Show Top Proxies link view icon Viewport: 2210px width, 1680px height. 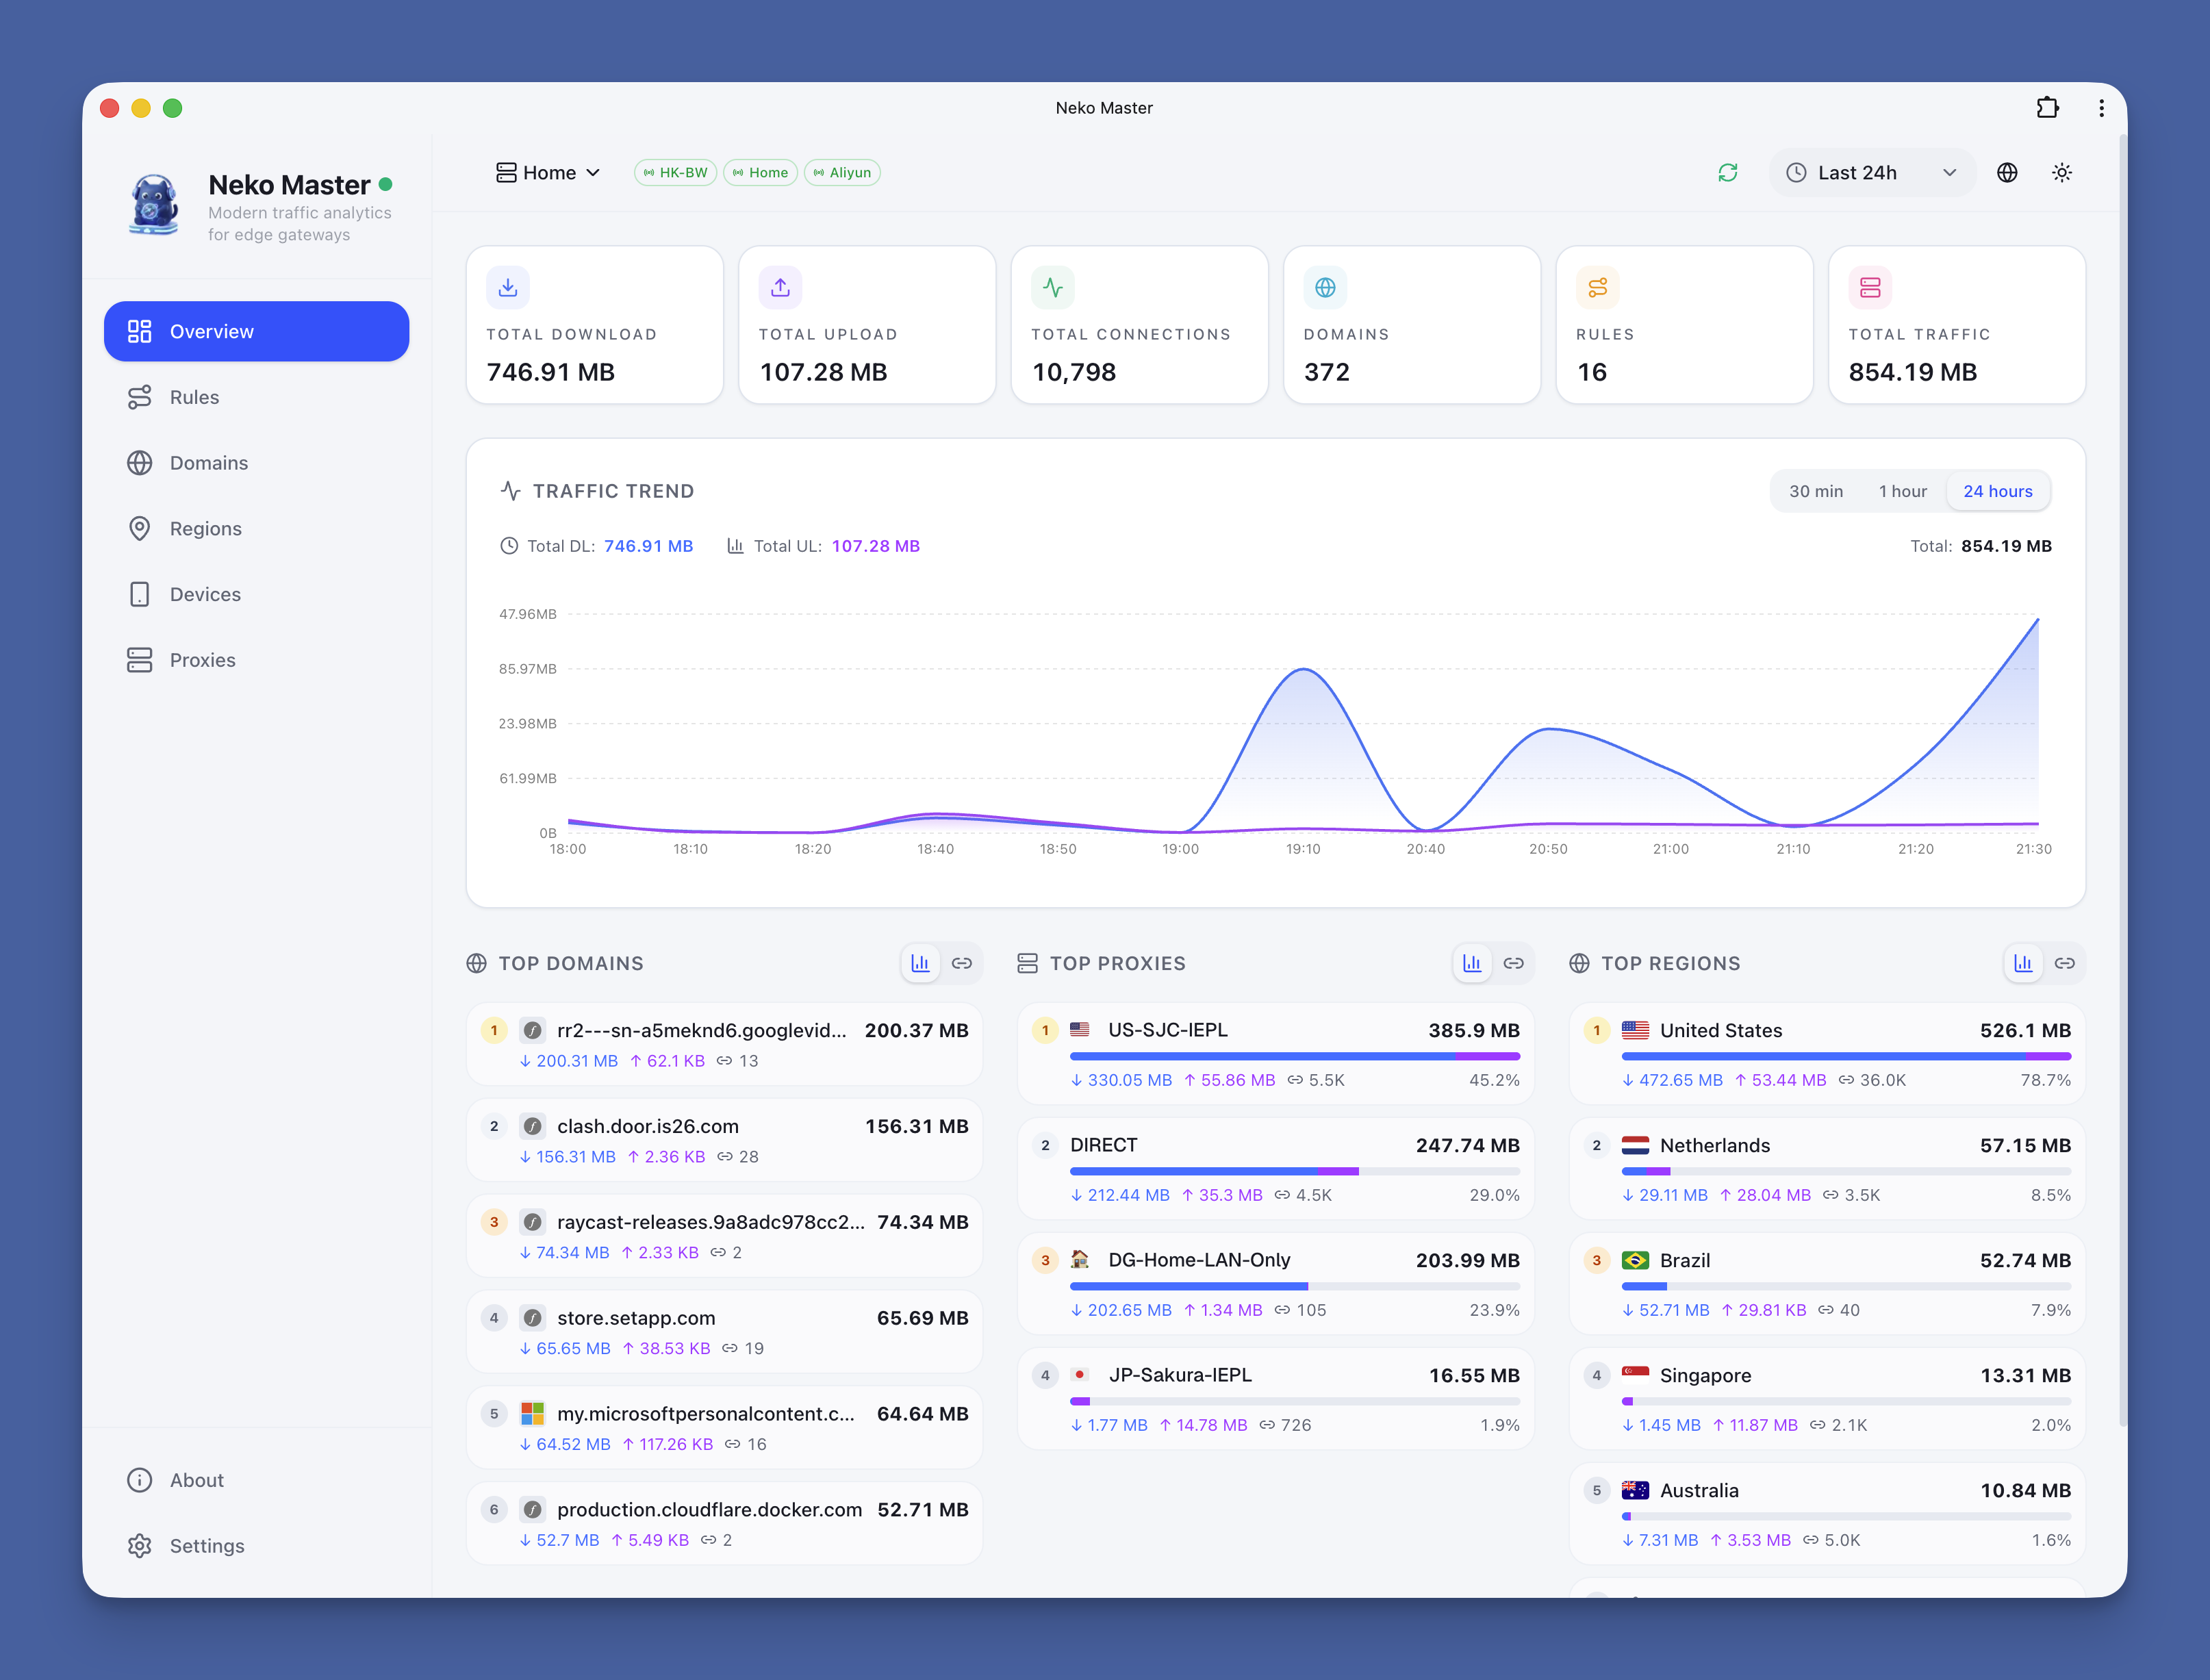[x=1513, y=963]
